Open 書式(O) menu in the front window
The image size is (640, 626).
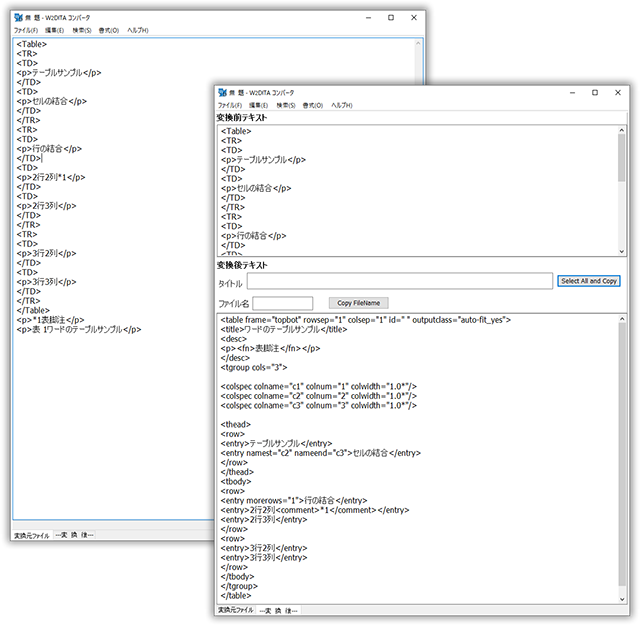[x=313, y=105]
